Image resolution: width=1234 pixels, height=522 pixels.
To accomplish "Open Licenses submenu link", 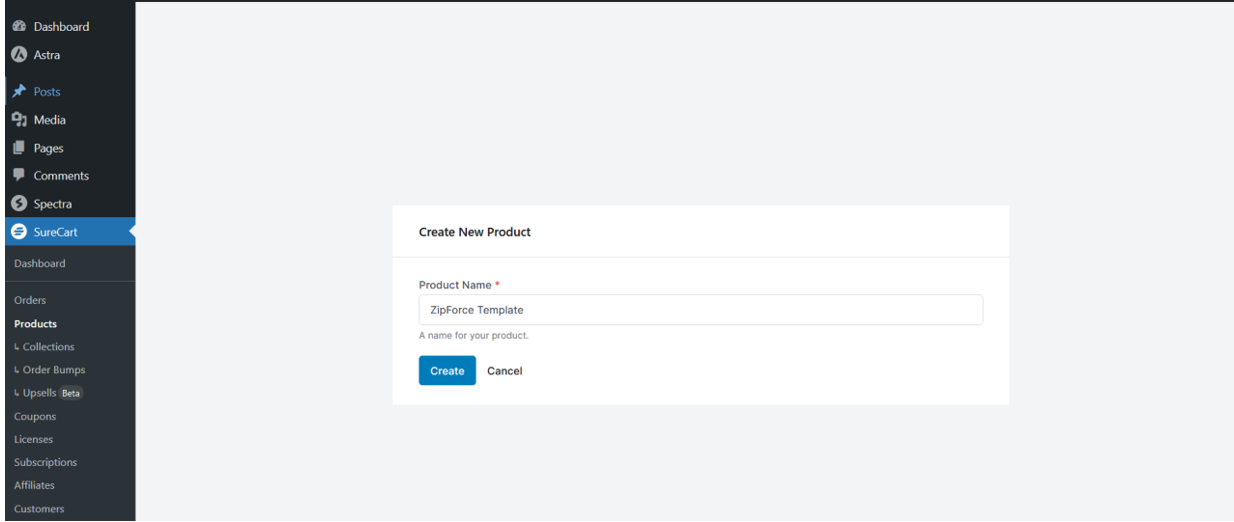I will [34, 439].
